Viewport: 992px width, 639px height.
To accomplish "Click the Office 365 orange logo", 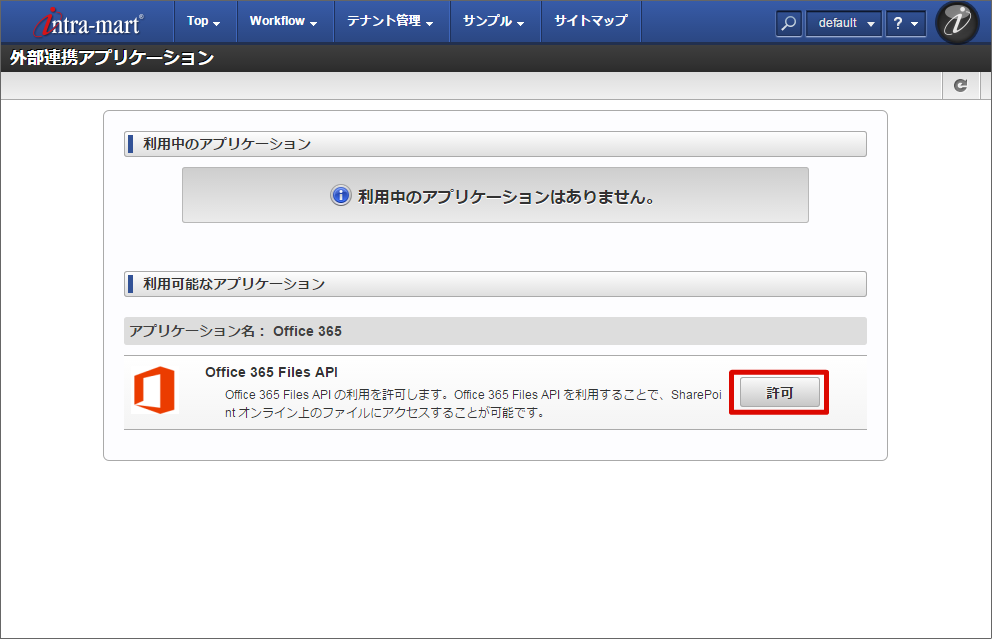I will pos(154,390).
